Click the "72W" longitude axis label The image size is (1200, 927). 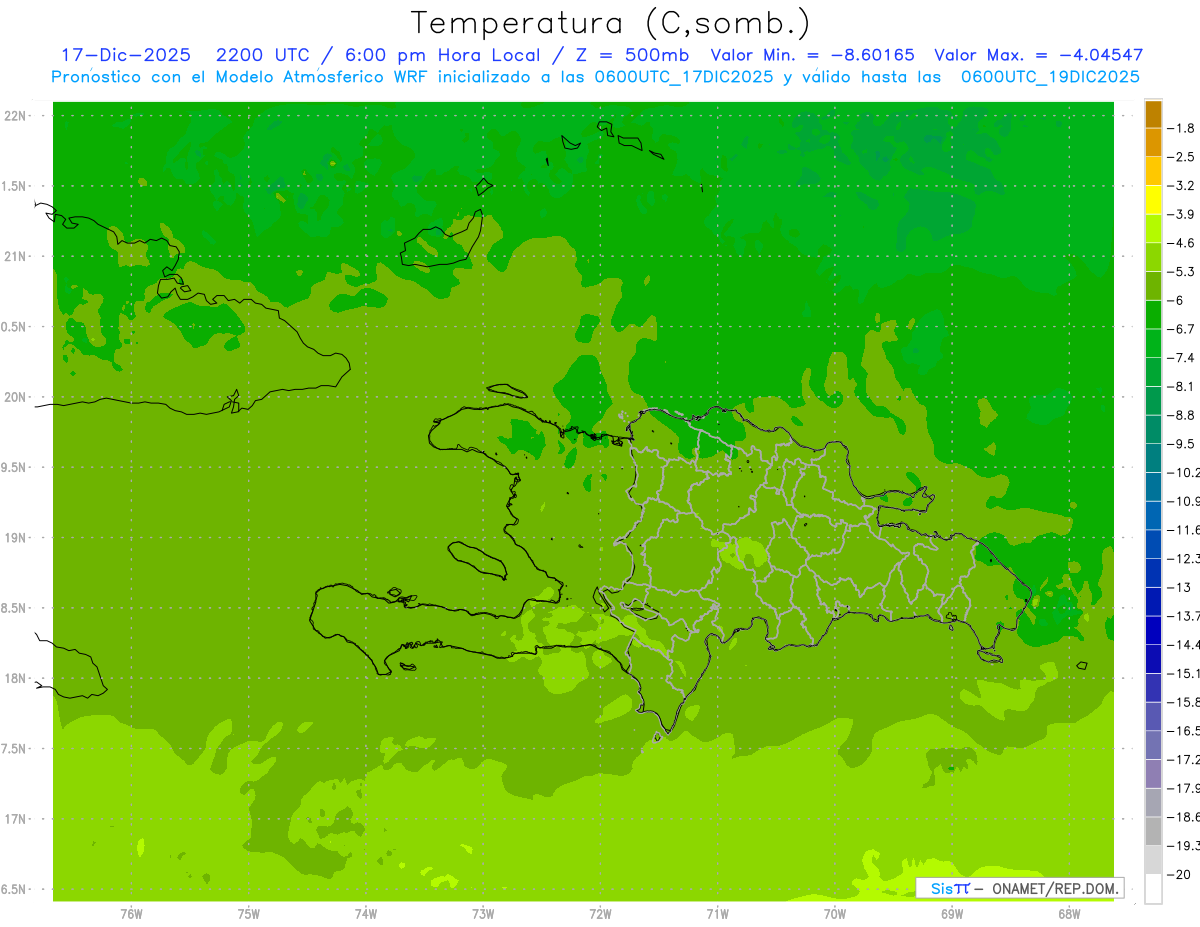click(600, 913)
